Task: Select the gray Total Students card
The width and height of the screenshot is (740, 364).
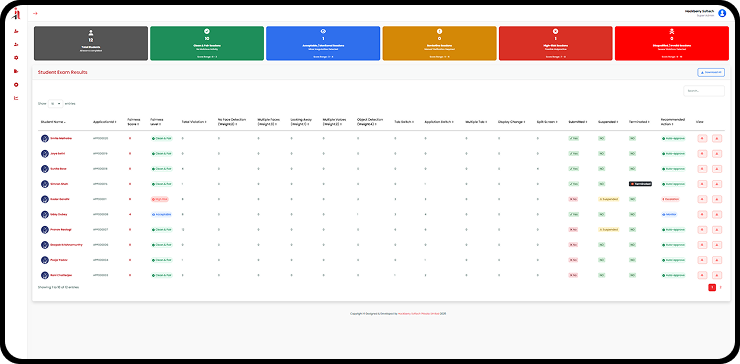Action: 91,43
